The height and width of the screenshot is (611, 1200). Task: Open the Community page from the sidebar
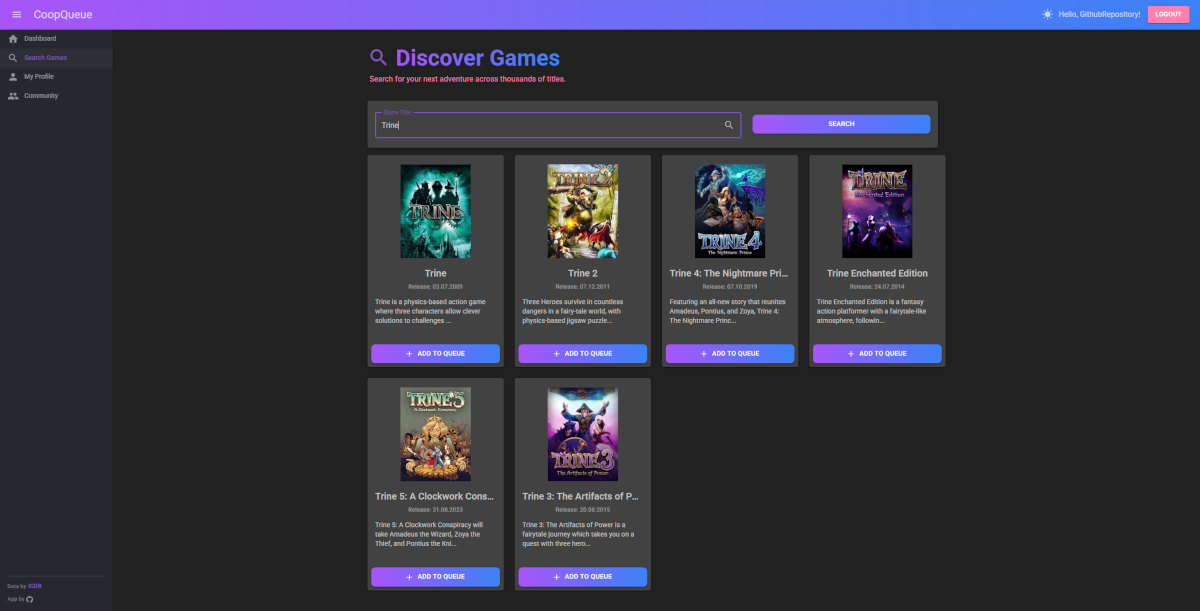point(41,96)
